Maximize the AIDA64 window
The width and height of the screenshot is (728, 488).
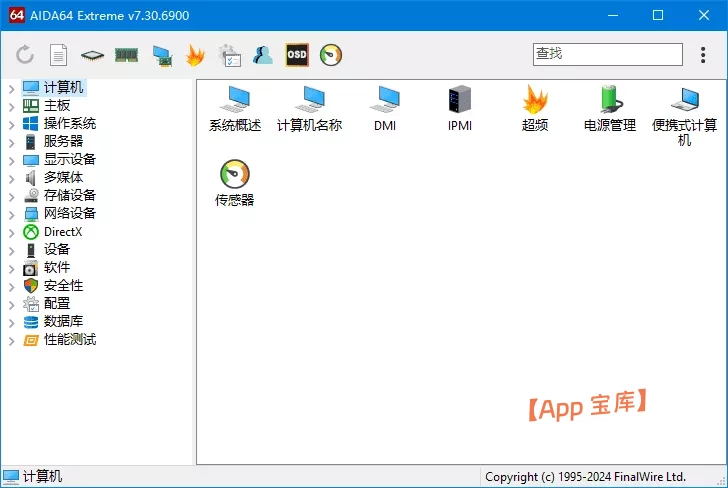658,15
